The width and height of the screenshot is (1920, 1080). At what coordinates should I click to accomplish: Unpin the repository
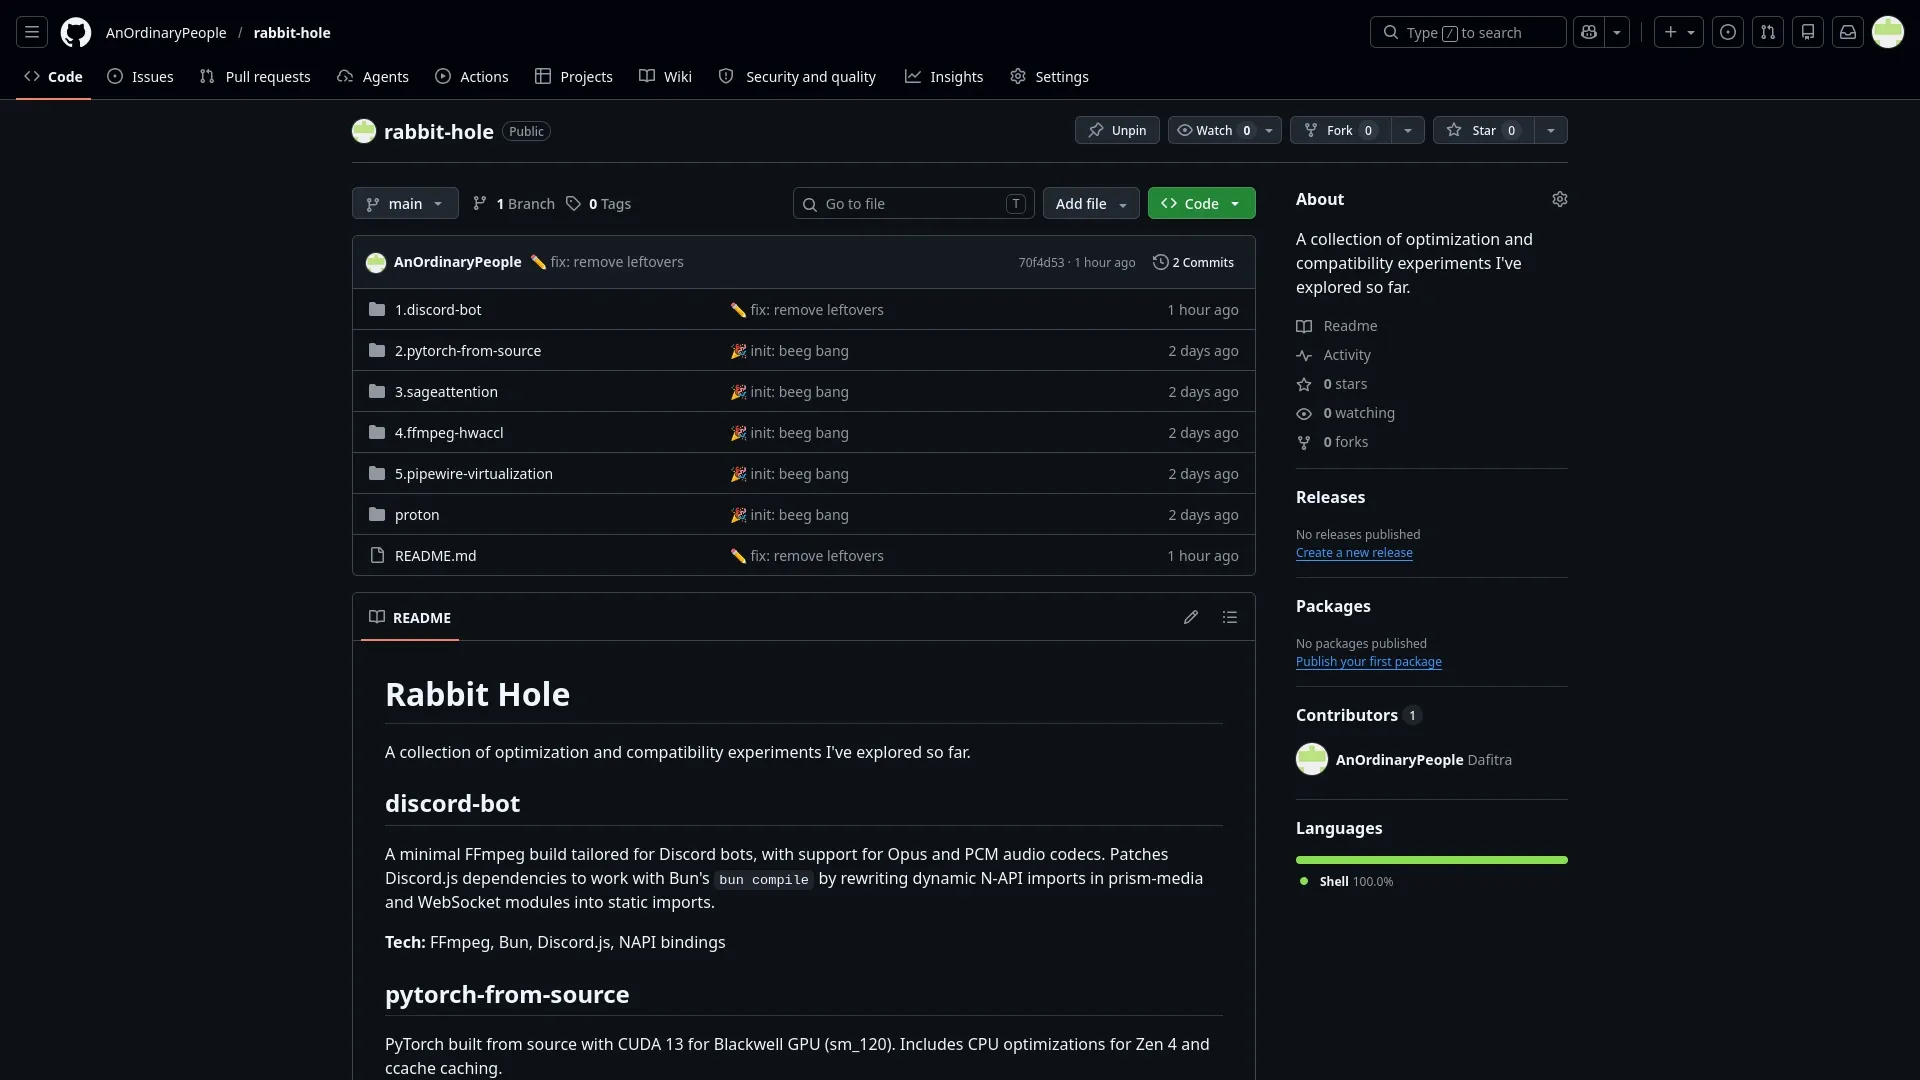pyautogui.click(x=1117, y=130)
